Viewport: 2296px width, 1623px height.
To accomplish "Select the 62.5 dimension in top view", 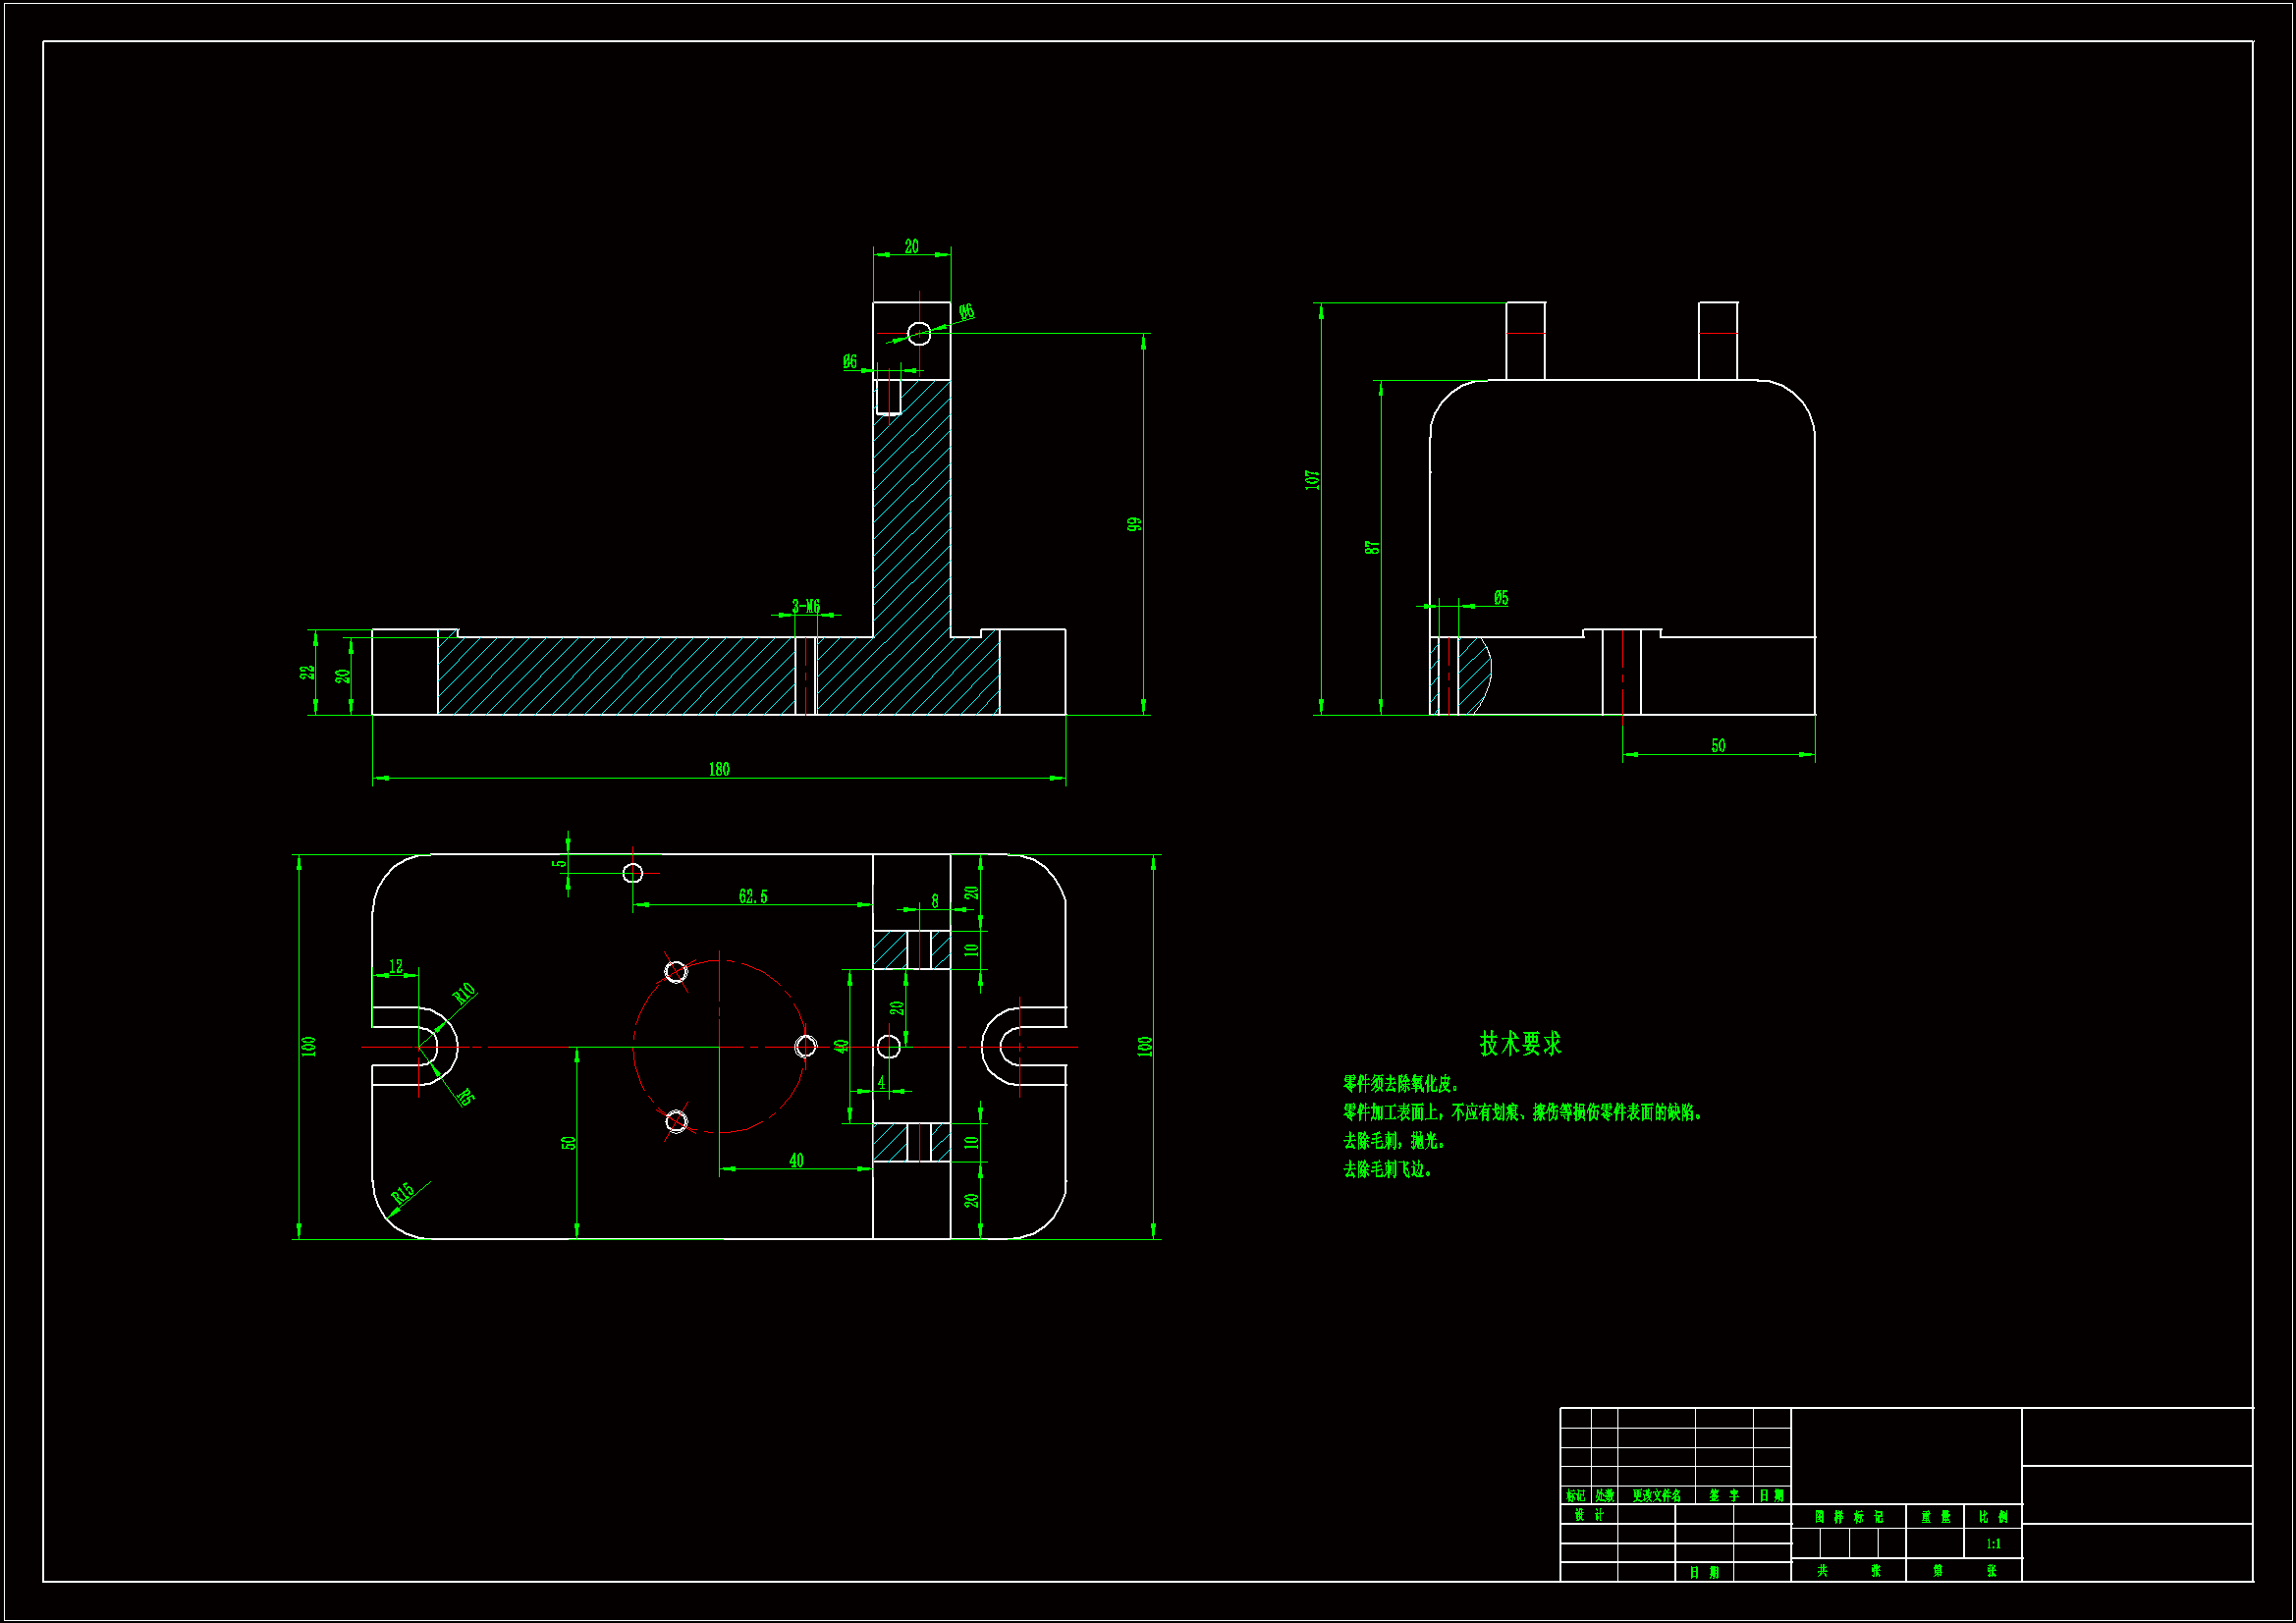I will (753, 897).
